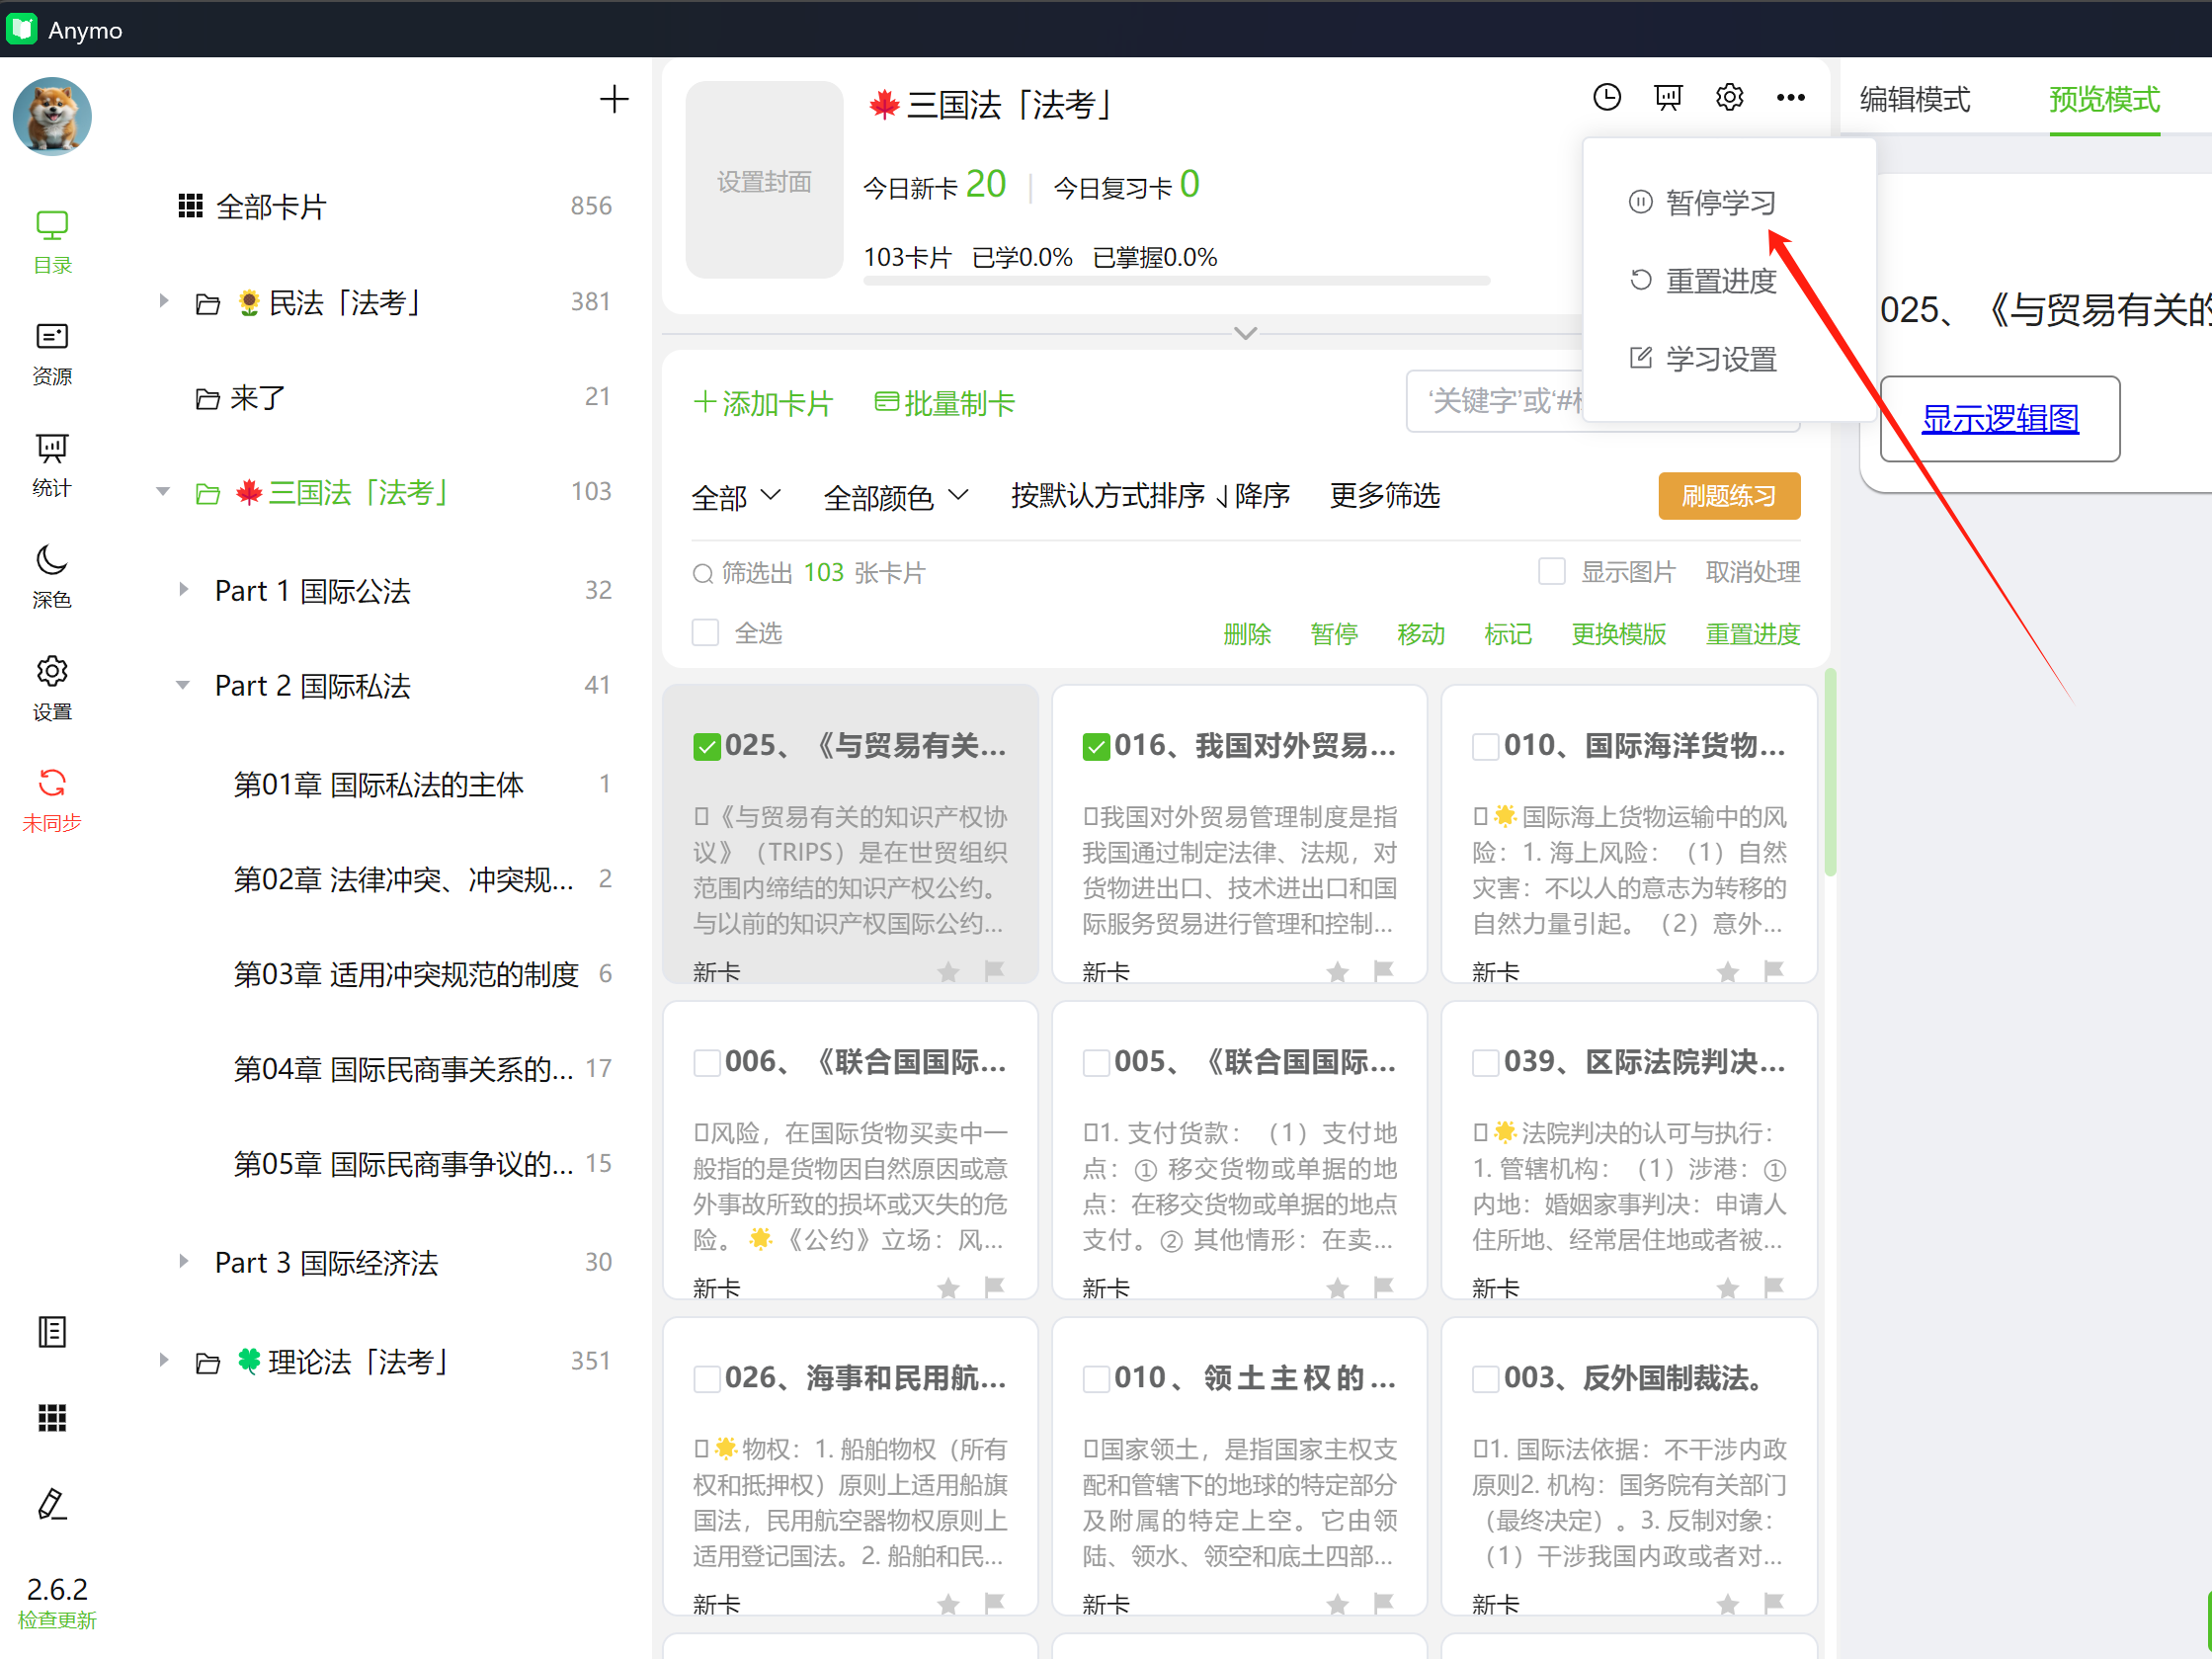The width and height of the screenshot is (2212, 1659).
Task: Star the card 003、反外国制裁法
Action: click(1727, 1602)
